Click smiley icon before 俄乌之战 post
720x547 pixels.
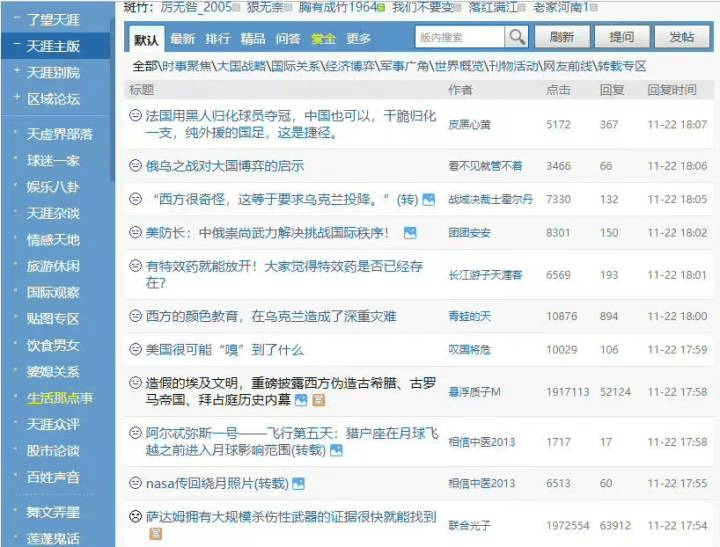(x=135, y=166)
